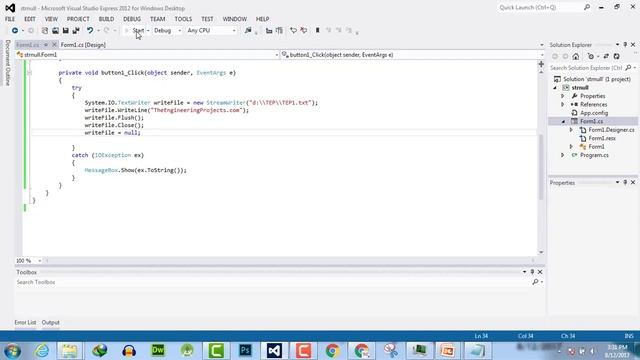This screenshot has height=360, width=640.
Task: Click the increase indent toolbar icon
Action: click(279, 31)
